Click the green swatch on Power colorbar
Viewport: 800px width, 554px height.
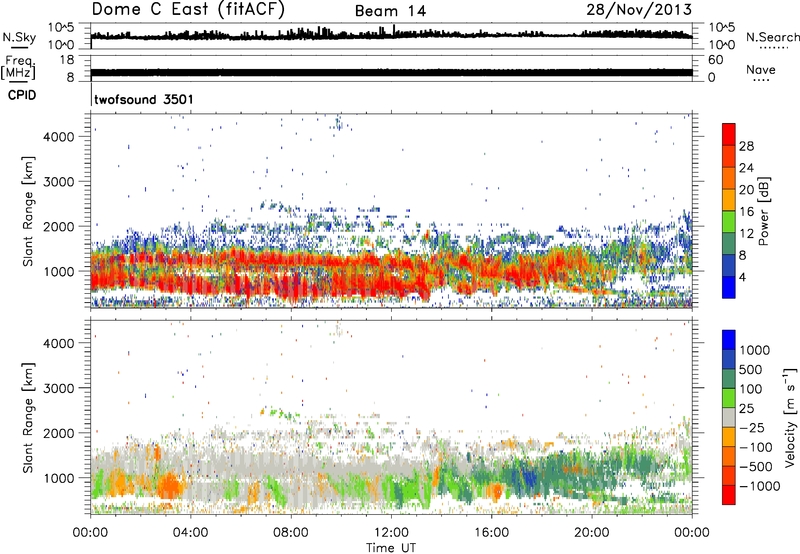[729, 222]
